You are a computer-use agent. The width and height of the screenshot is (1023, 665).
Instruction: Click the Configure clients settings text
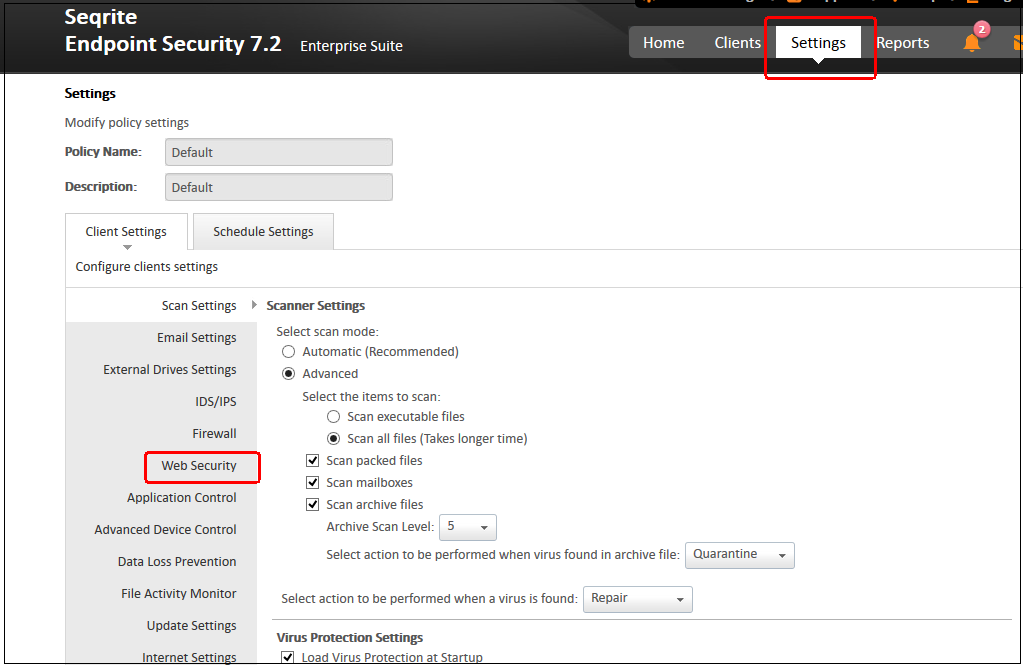pos(147,266)
